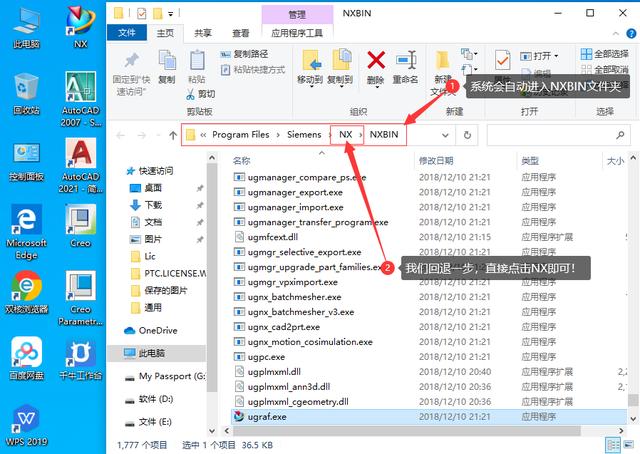Expand chevron after Program Files breadcrumb

point(278,135)
